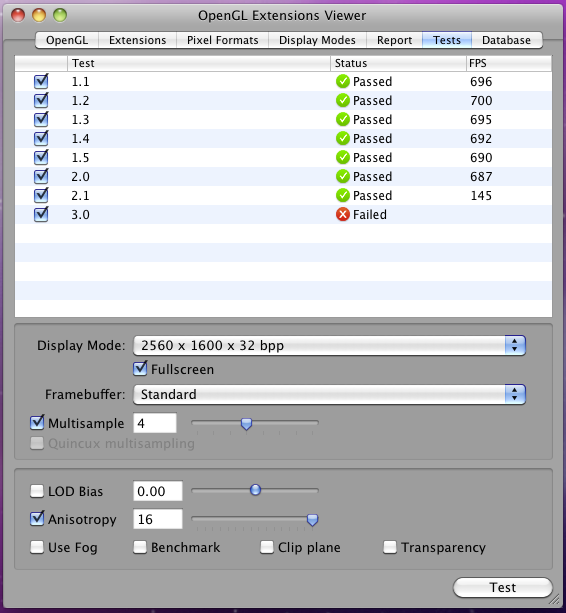
Task: Open the Pixel Formats tab
Action: click(222, 40)
